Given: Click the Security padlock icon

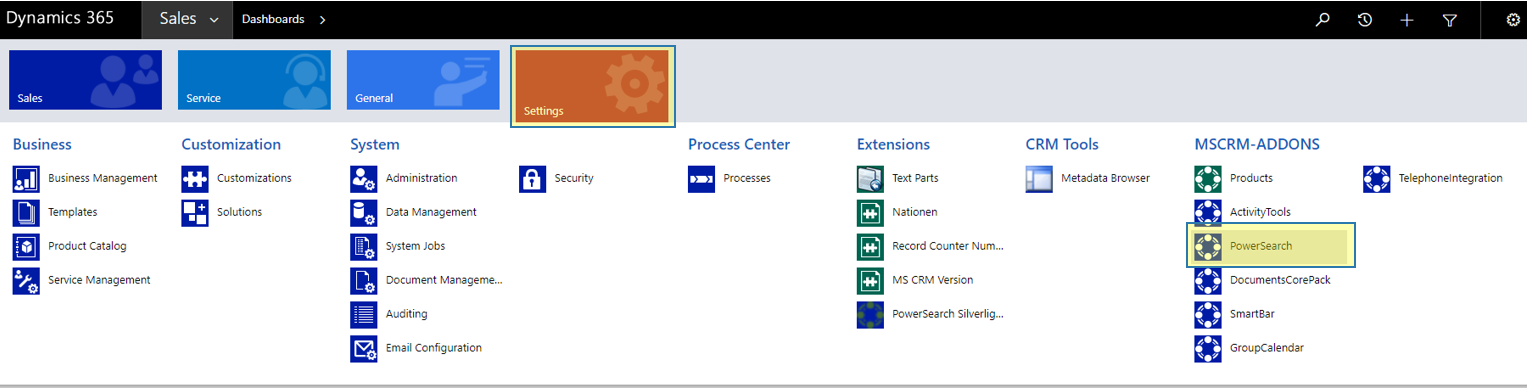Looking at the screenshot, I should (533, 179).
